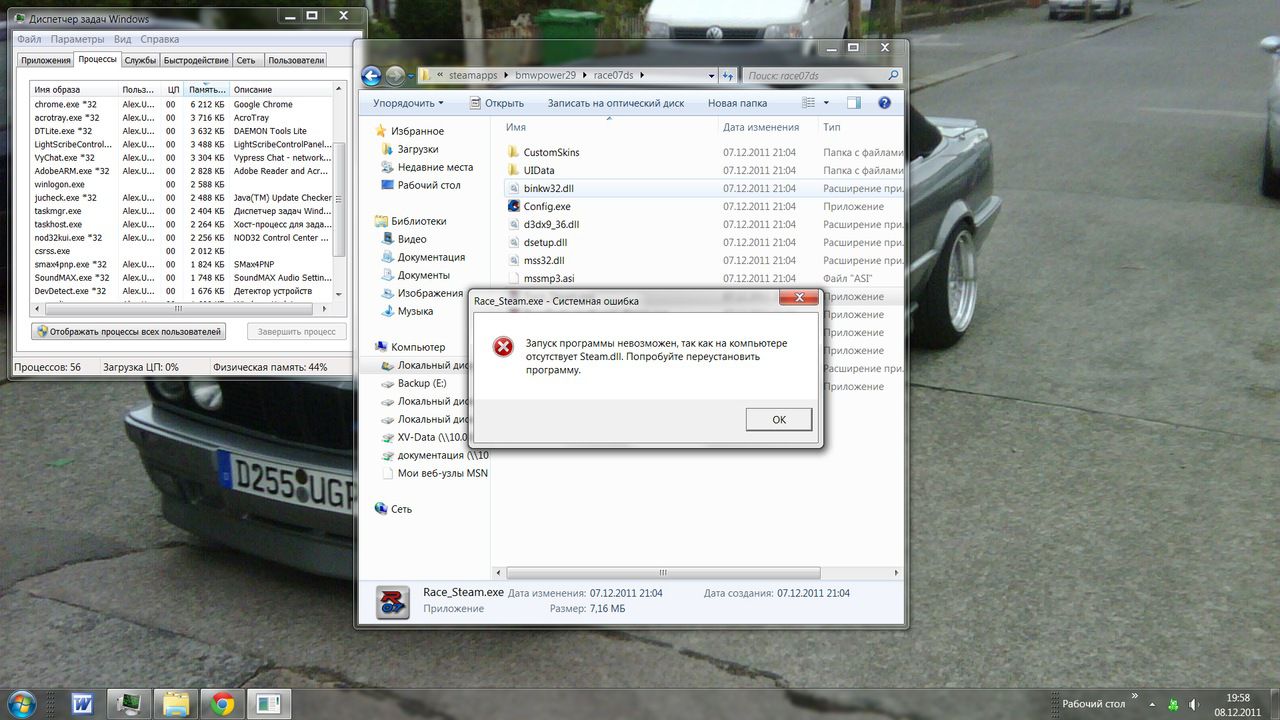The width and height of the screenshot is (1280, 720).
Task: Select d3dx9_36.dll file
Action: tap(551, 224)
